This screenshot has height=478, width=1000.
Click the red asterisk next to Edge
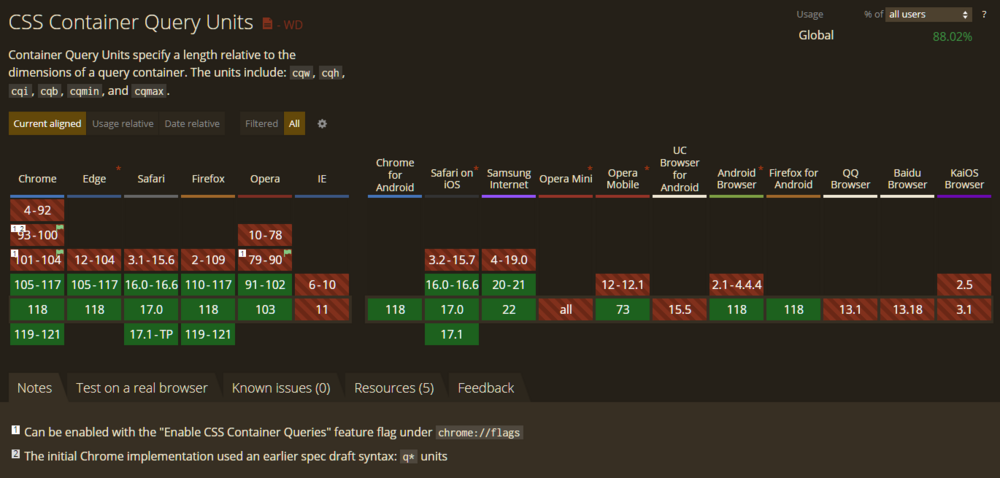[118, 168]
